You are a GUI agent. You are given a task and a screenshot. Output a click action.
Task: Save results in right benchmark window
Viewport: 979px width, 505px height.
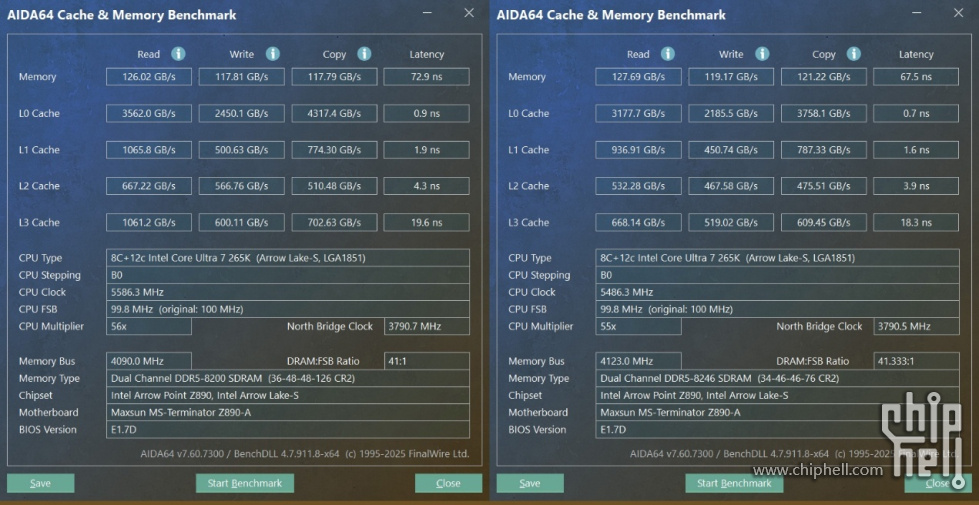530,483
